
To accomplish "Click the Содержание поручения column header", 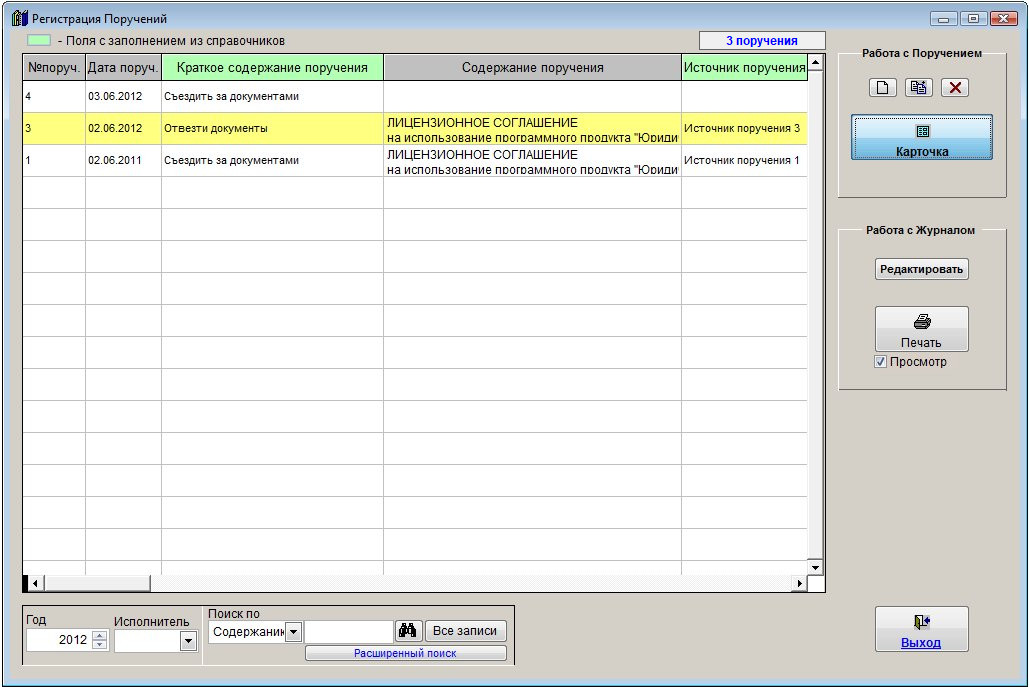I will pyautogui.click(x=532, y=68).
